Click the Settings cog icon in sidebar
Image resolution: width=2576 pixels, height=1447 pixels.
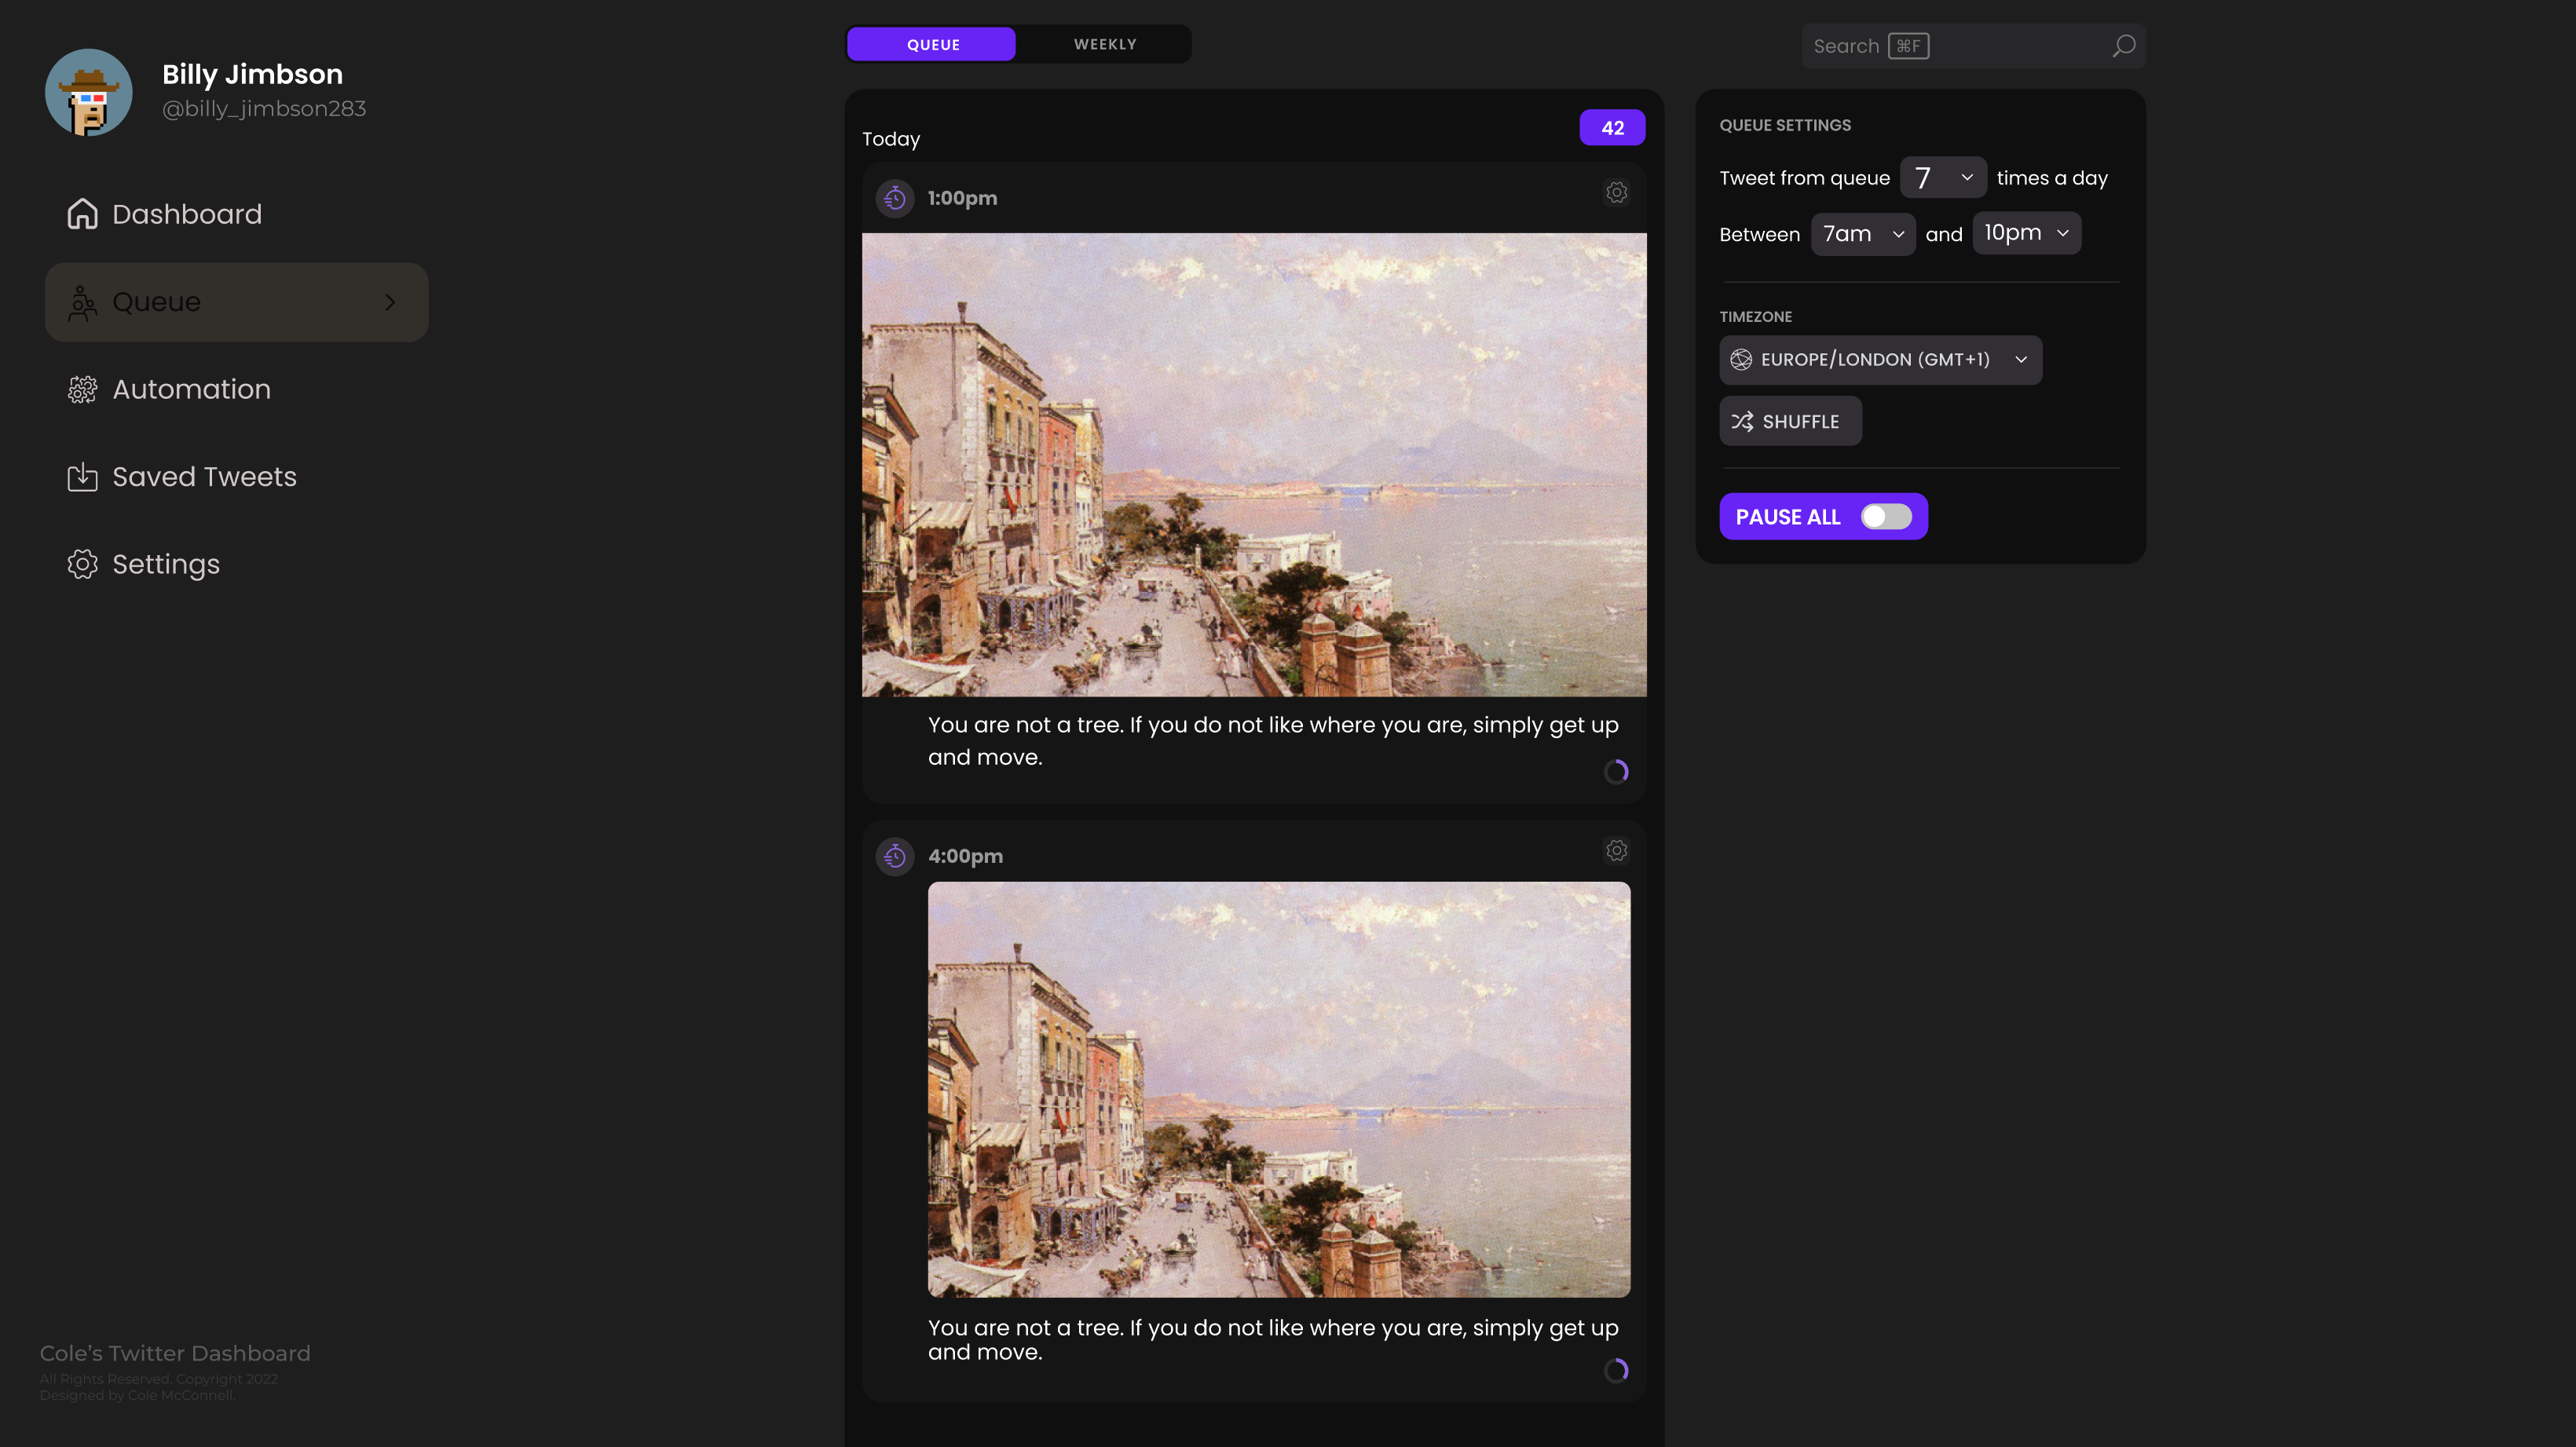(x=82, y=564)
